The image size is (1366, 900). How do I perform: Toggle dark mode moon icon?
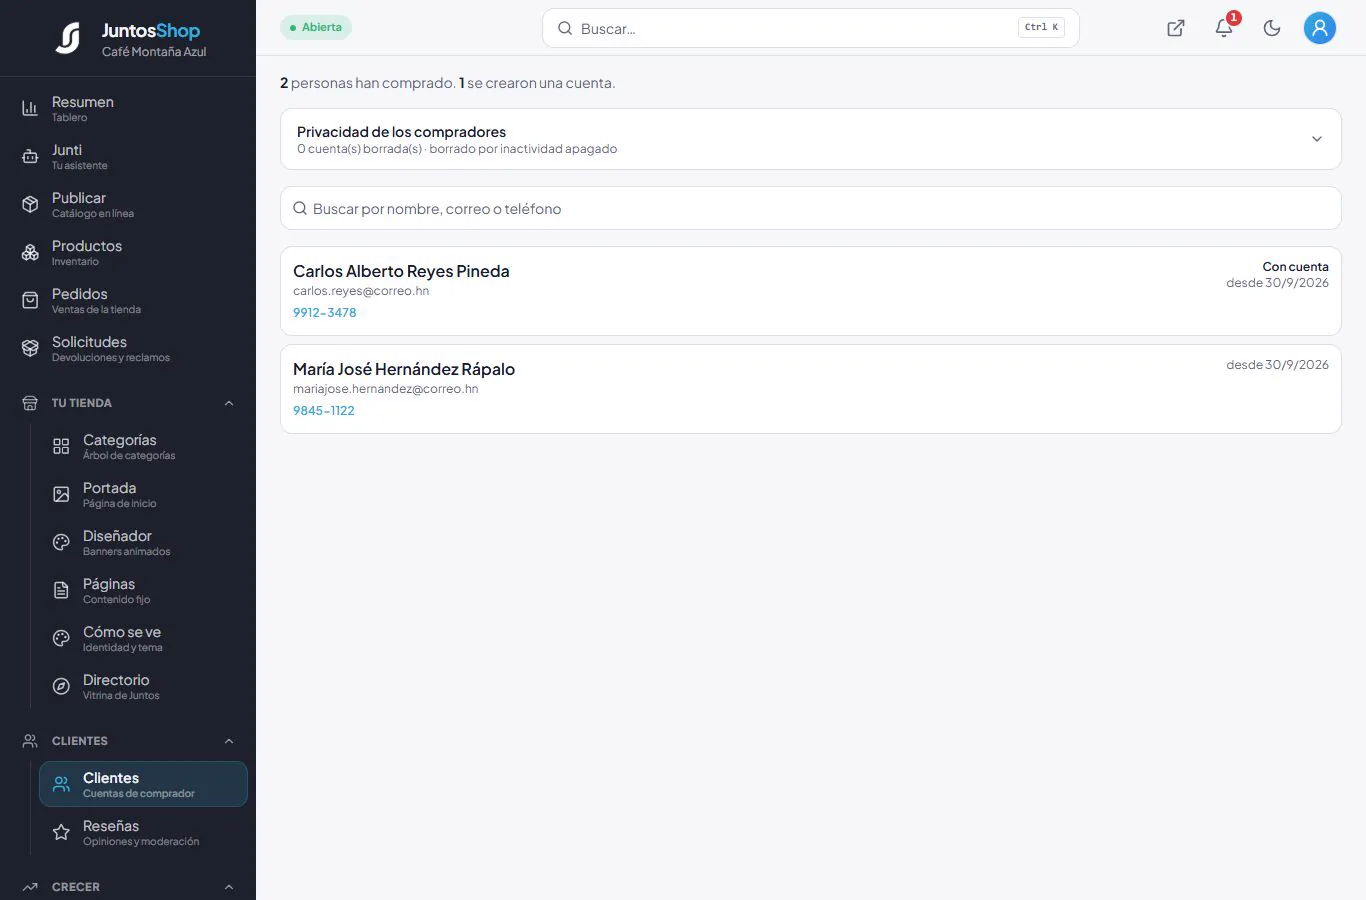click(x=1272, y=28)
